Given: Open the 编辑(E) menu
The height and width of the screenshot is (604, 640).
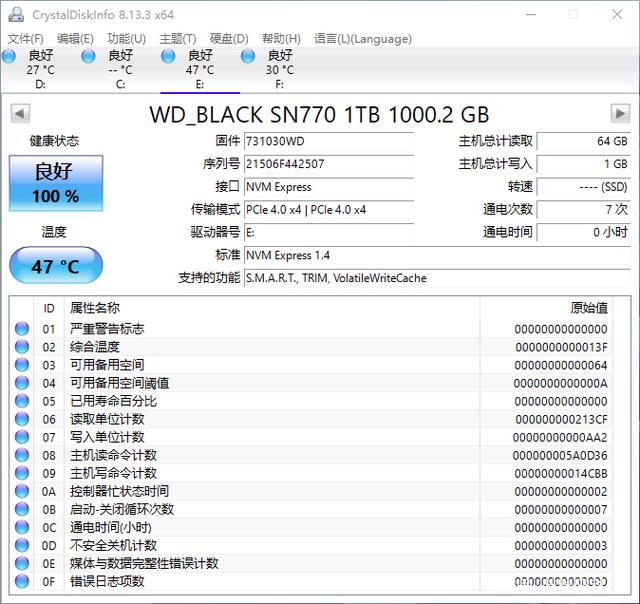Looking at the screenshot, I should click(75, 39).
